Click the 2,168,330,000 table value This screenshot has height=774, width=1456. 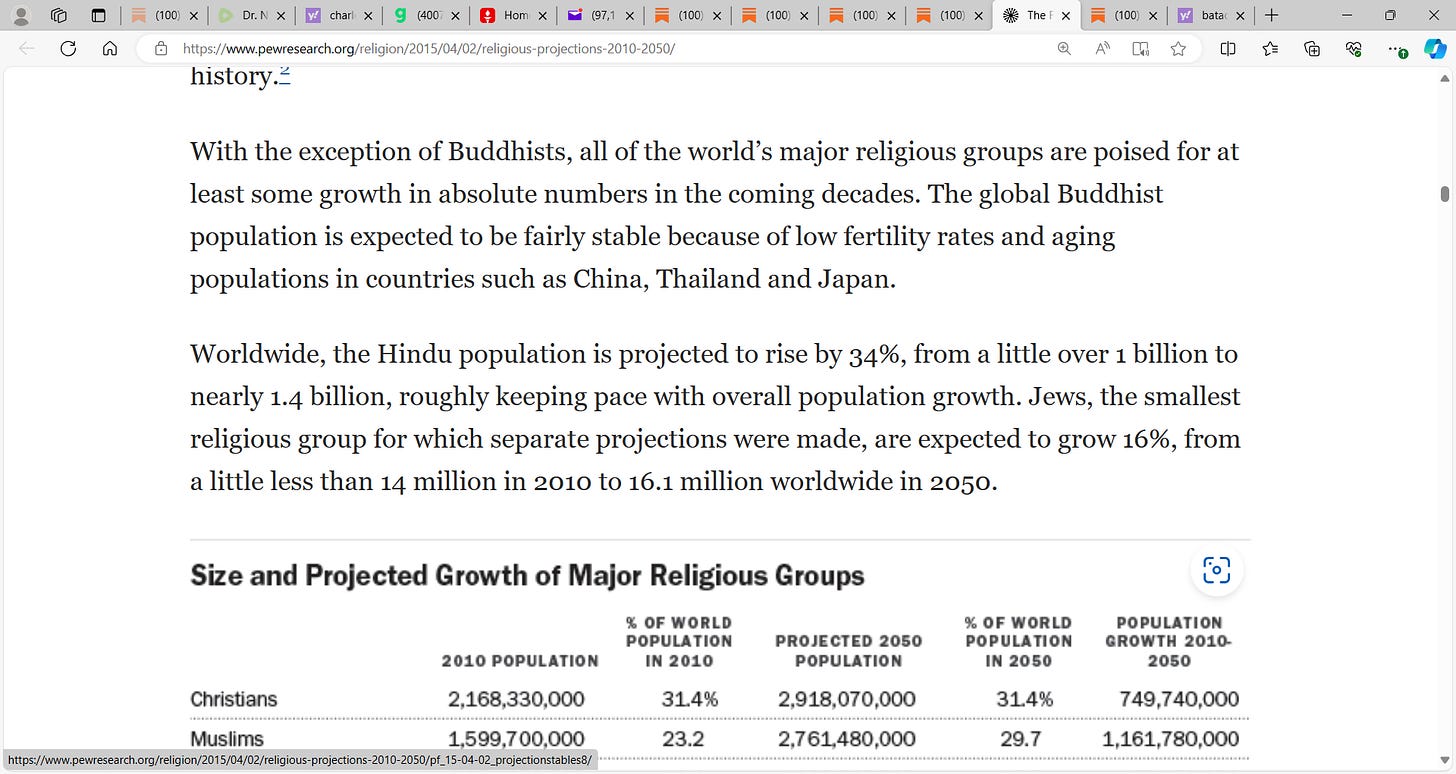[x=516, y=699]
